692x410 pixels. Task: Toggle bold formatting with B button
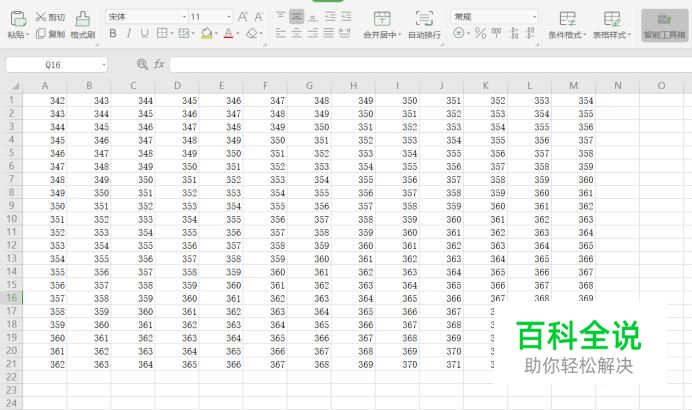point(113,33)
